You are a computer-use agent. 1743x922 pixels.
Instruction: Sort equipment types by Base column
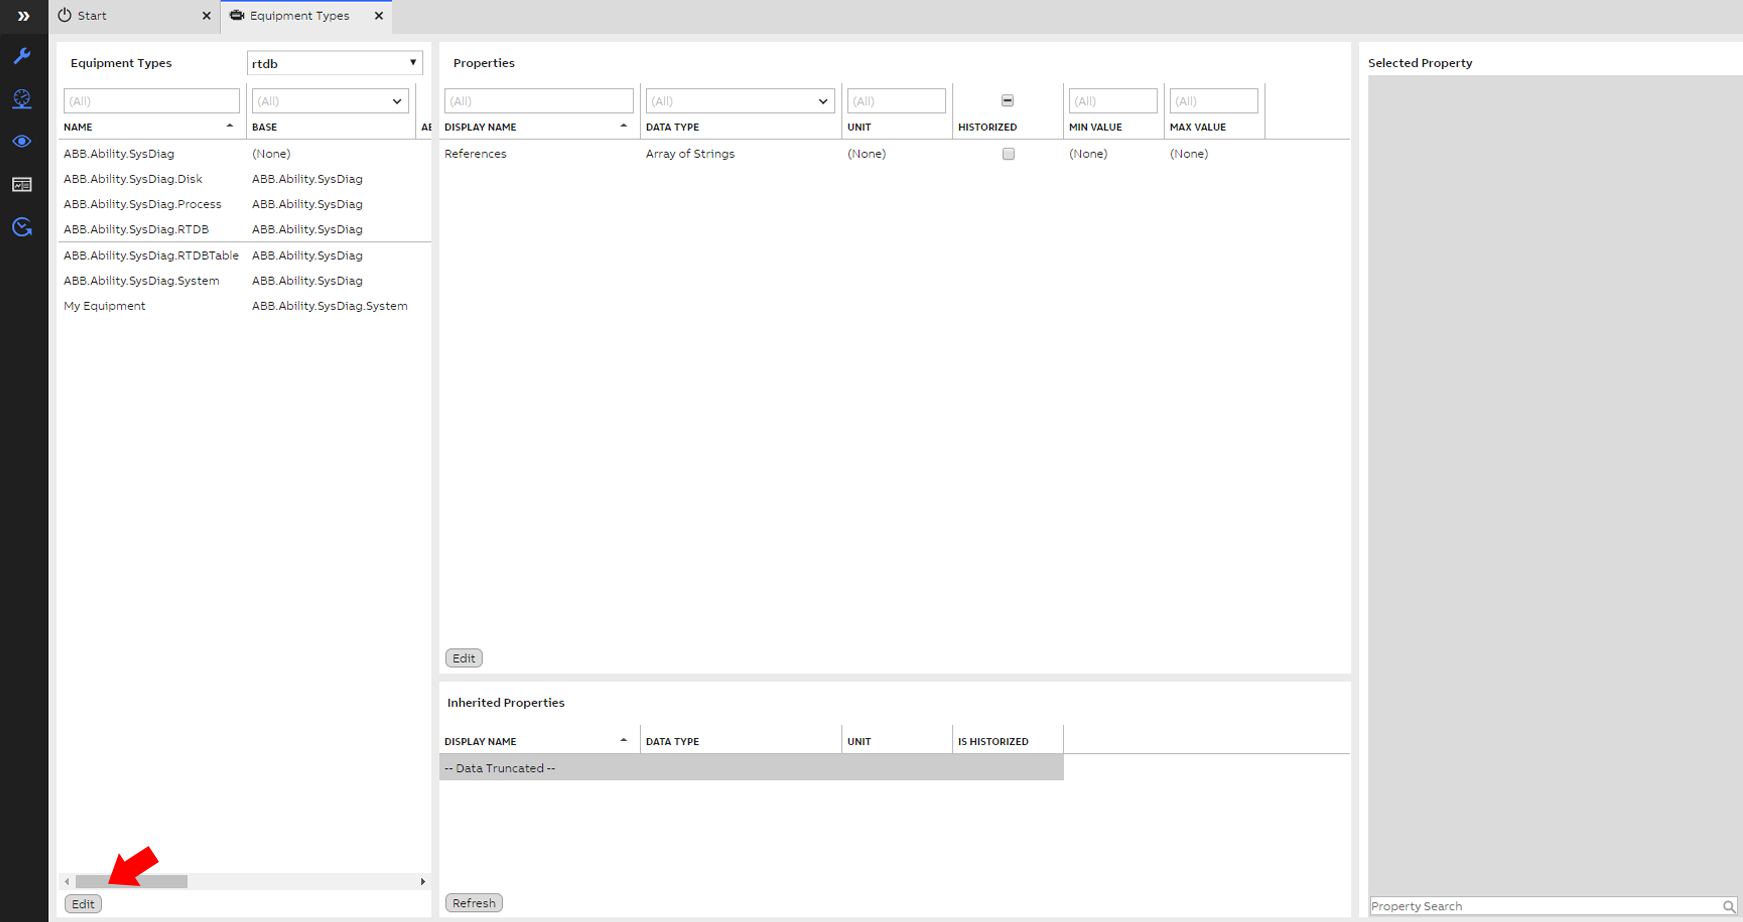click(x=265, y=127)
